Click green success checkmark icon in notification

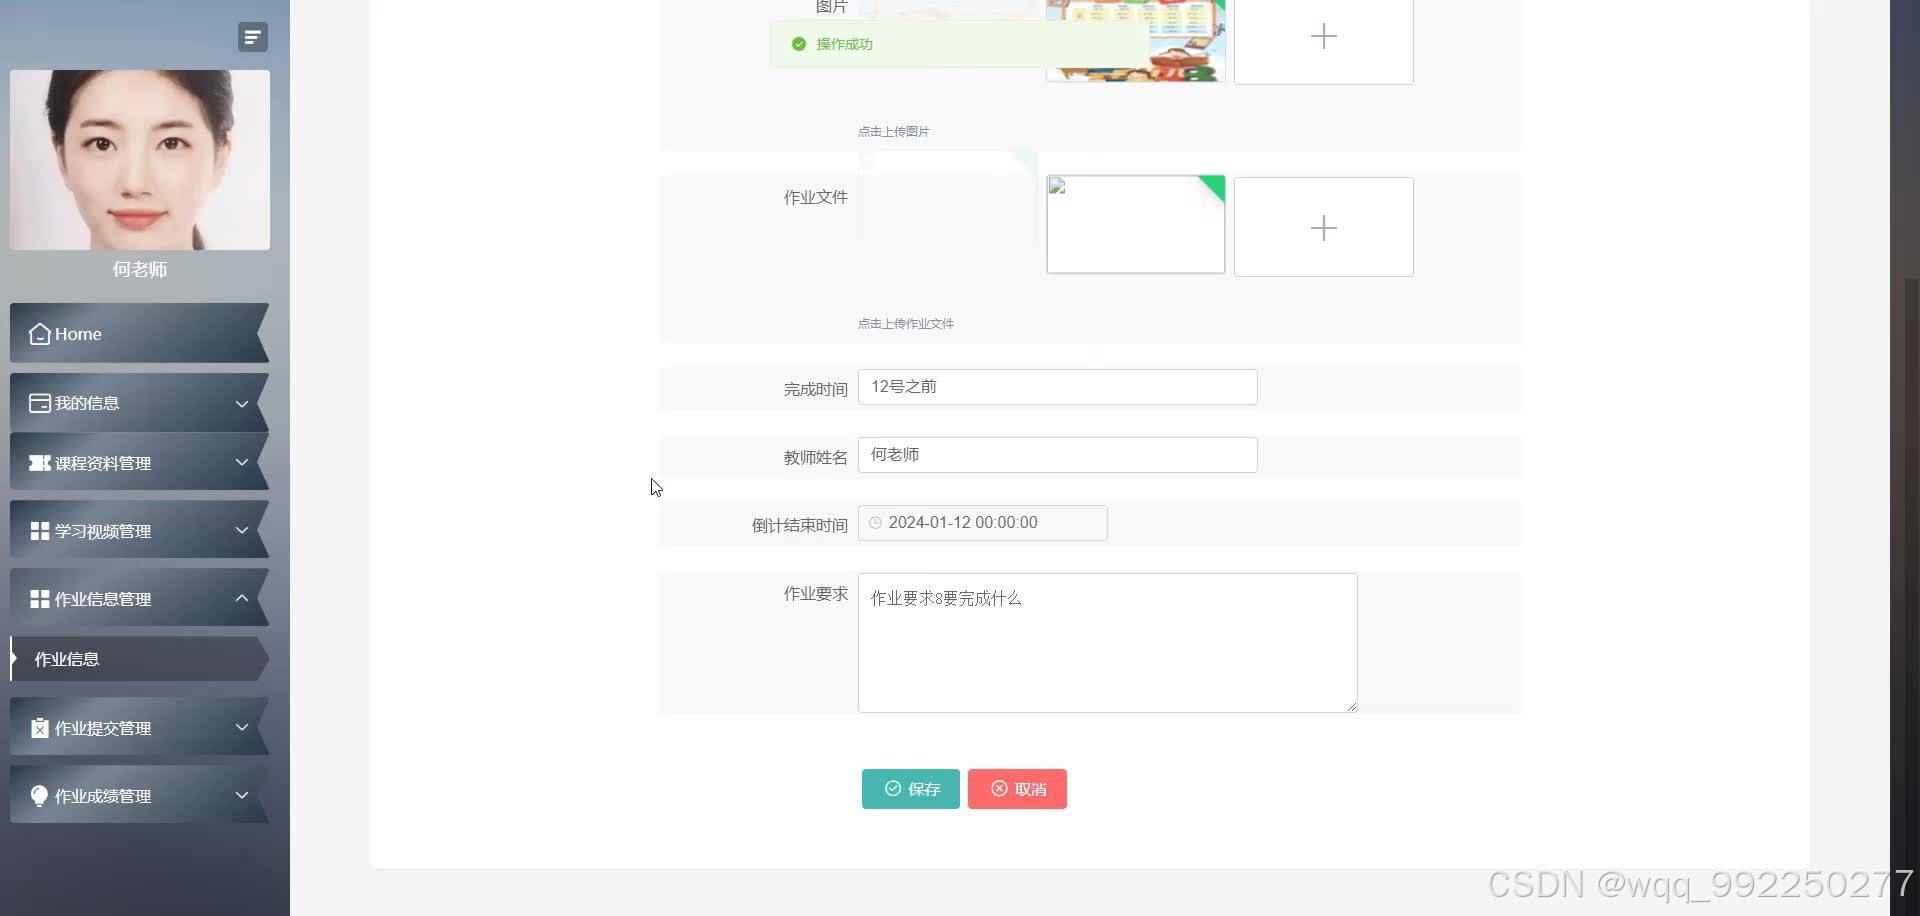[x=799, y=44]
